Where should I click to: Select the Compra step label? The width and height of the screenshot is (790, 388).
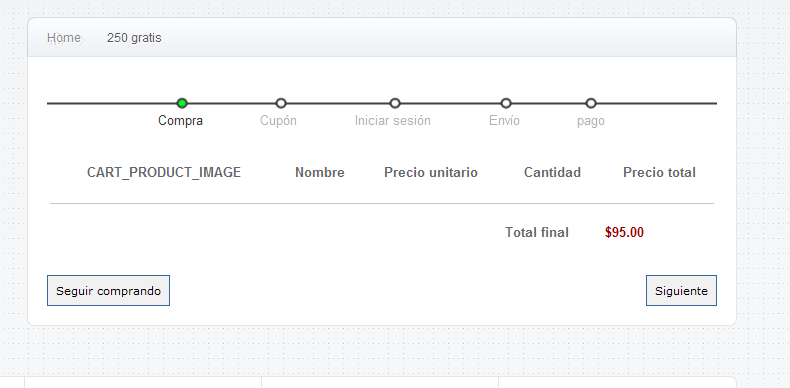click(180, 121)
